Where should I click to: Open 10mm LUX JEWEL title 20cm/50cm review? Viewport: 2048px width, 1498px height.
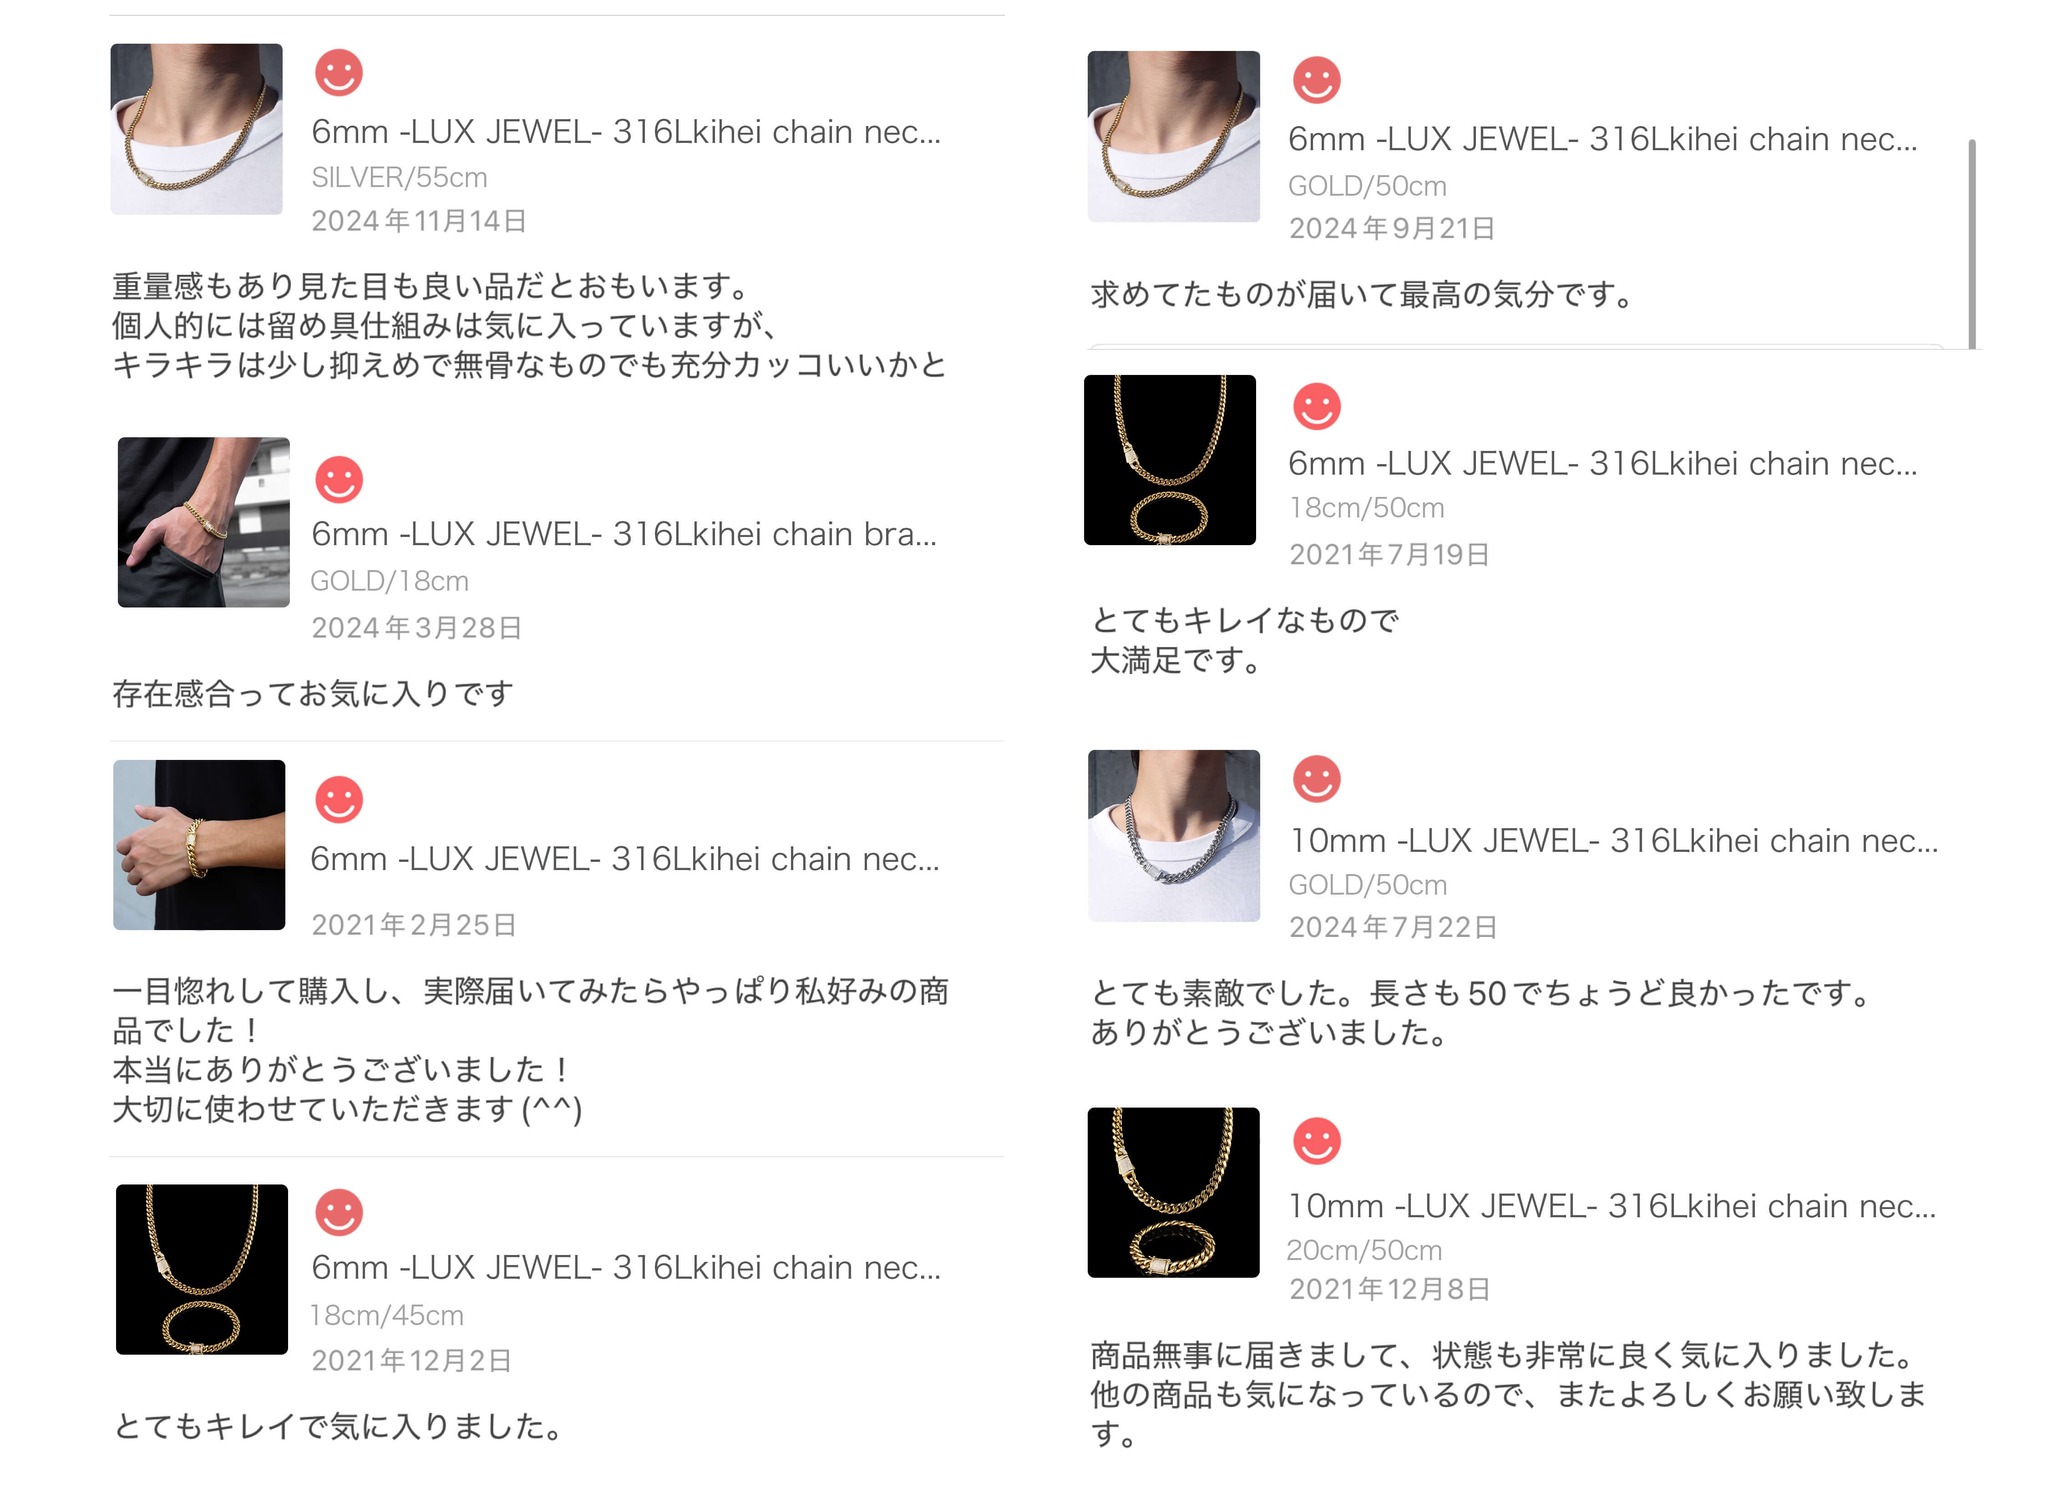pos(1612,1206)
